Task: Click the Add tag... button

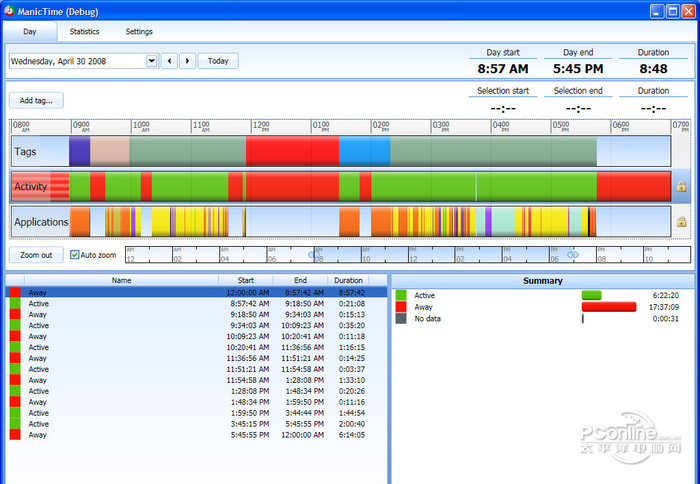Action: pos(36,100)
